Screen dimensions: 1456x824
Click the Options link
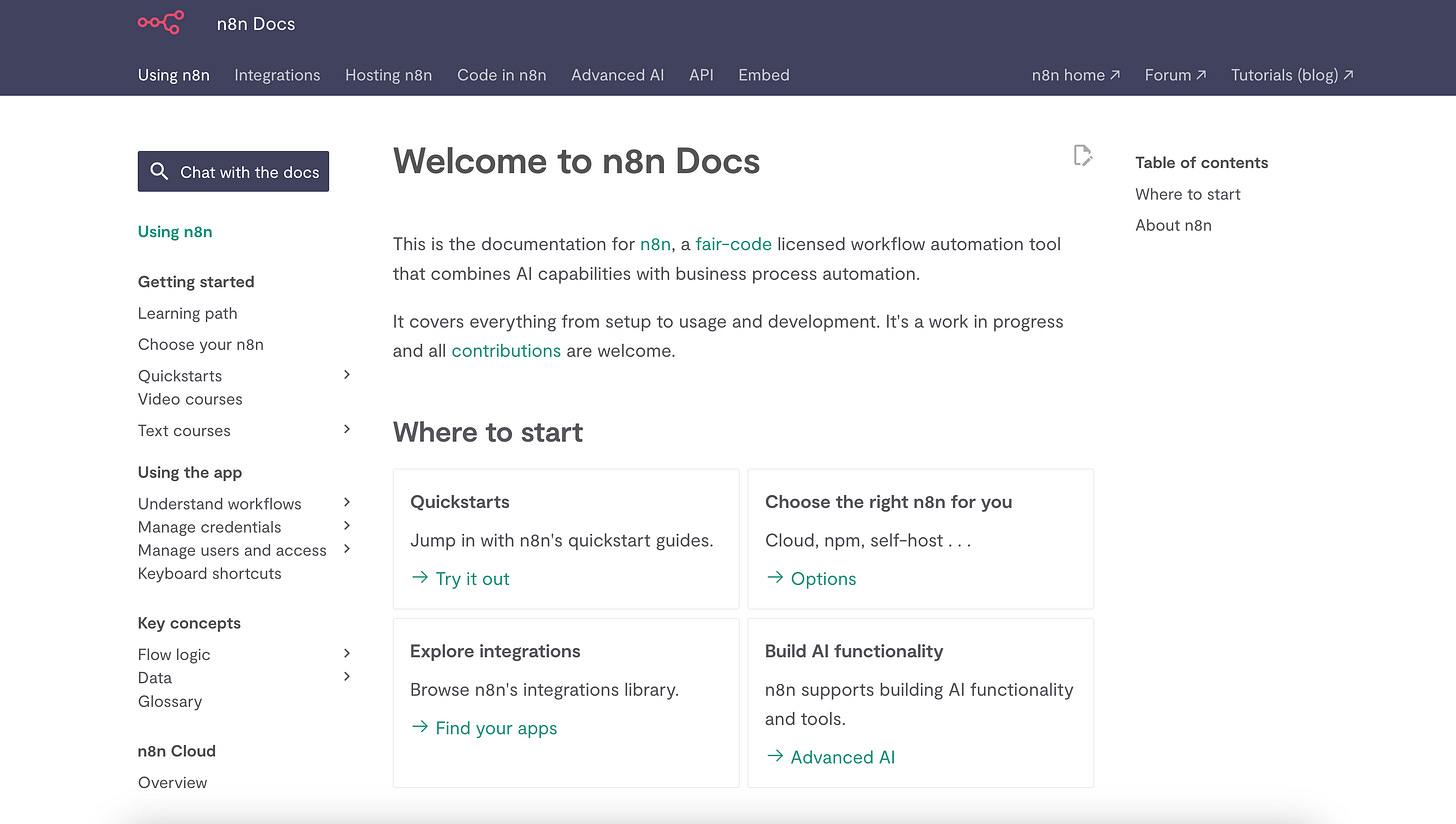point(824,579)
